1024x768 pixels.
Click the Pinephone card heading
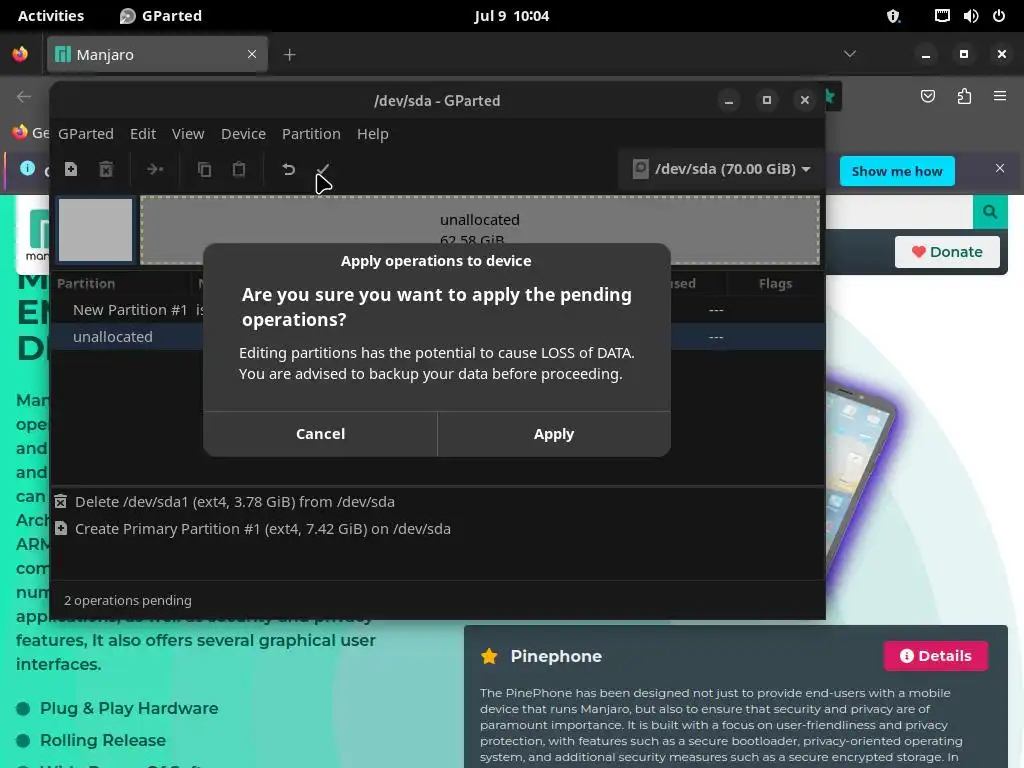click(x=556, y=656)
